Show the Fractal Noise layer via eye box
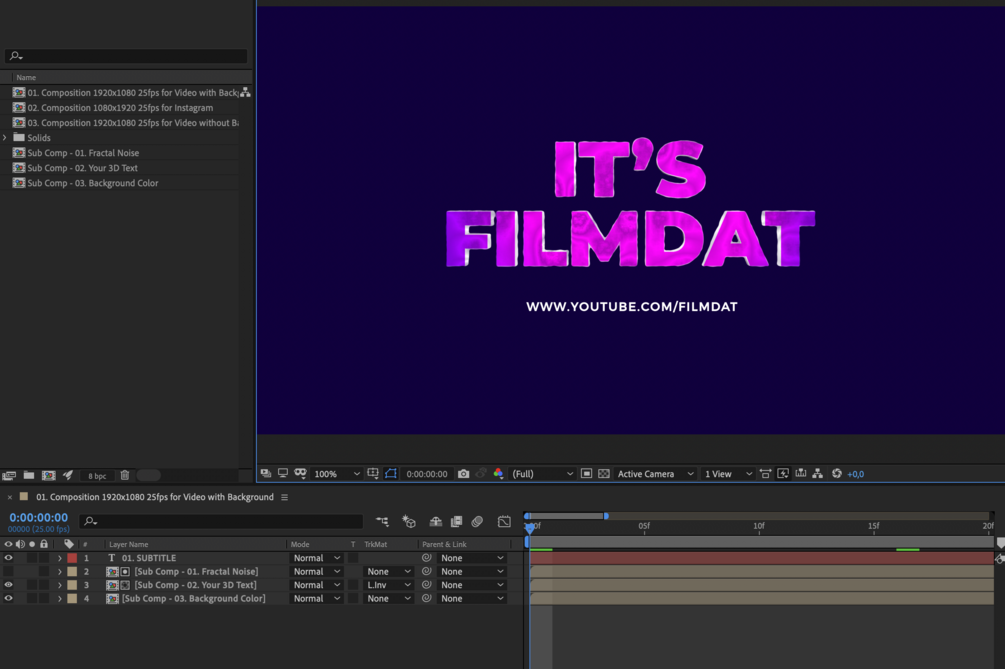The height and width of the screenshot is (669, 1005). 8,572
